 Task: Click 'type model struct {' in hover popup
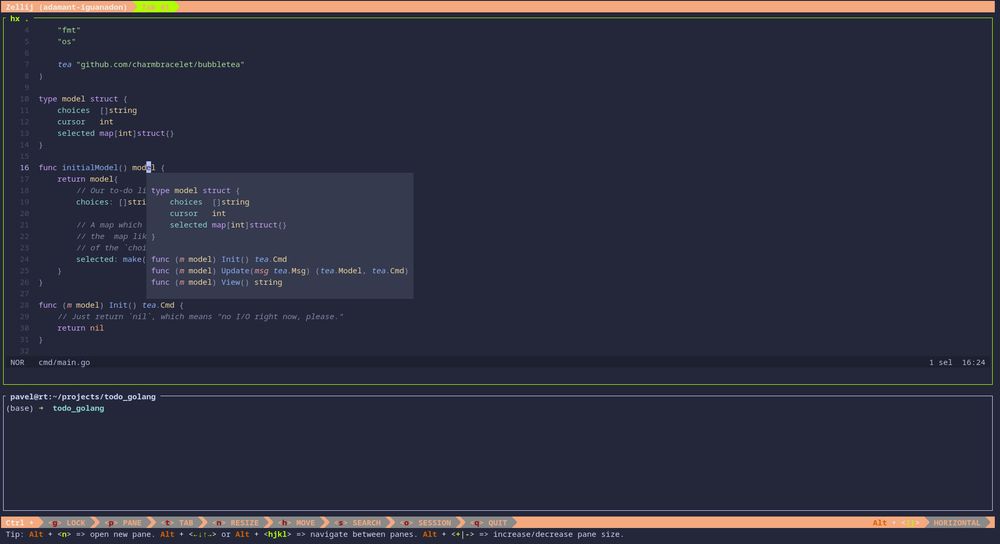tap(195, 191)
